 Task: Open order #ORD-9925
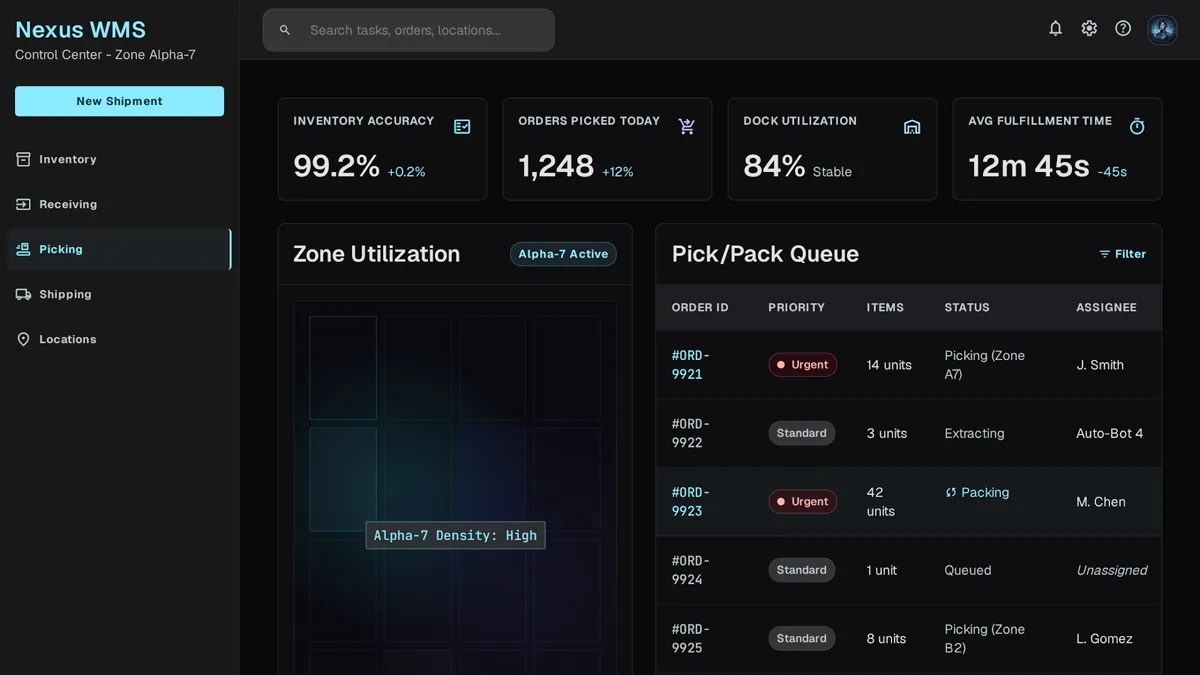691,638
